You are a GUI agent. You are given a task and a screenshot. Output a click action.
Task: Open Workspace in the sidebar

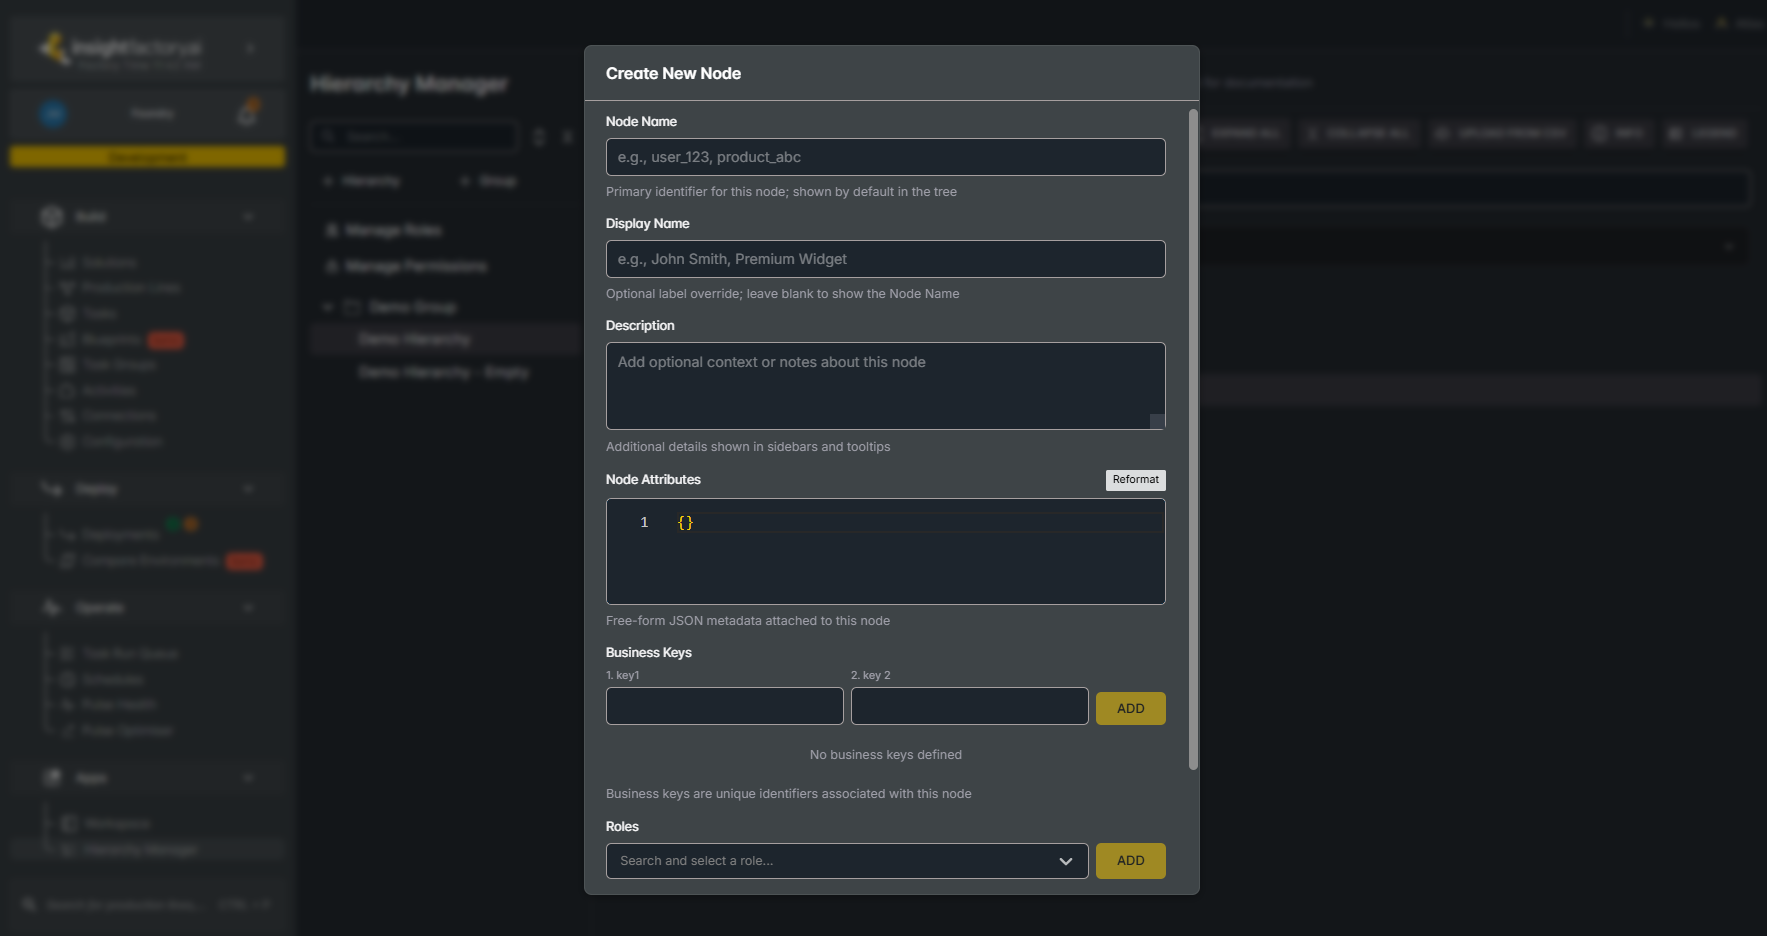tap(105, 824)
